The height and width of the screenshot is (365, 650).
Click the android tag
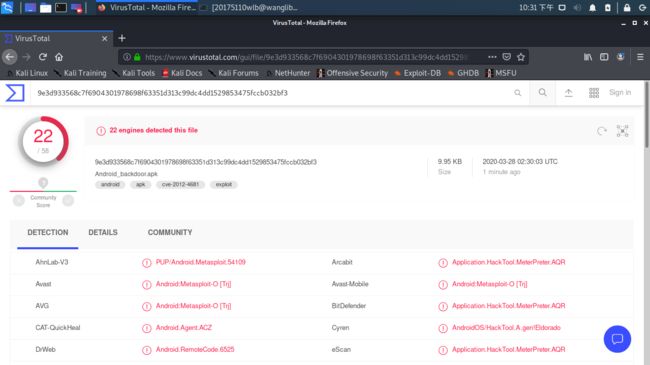click(110, 184)
